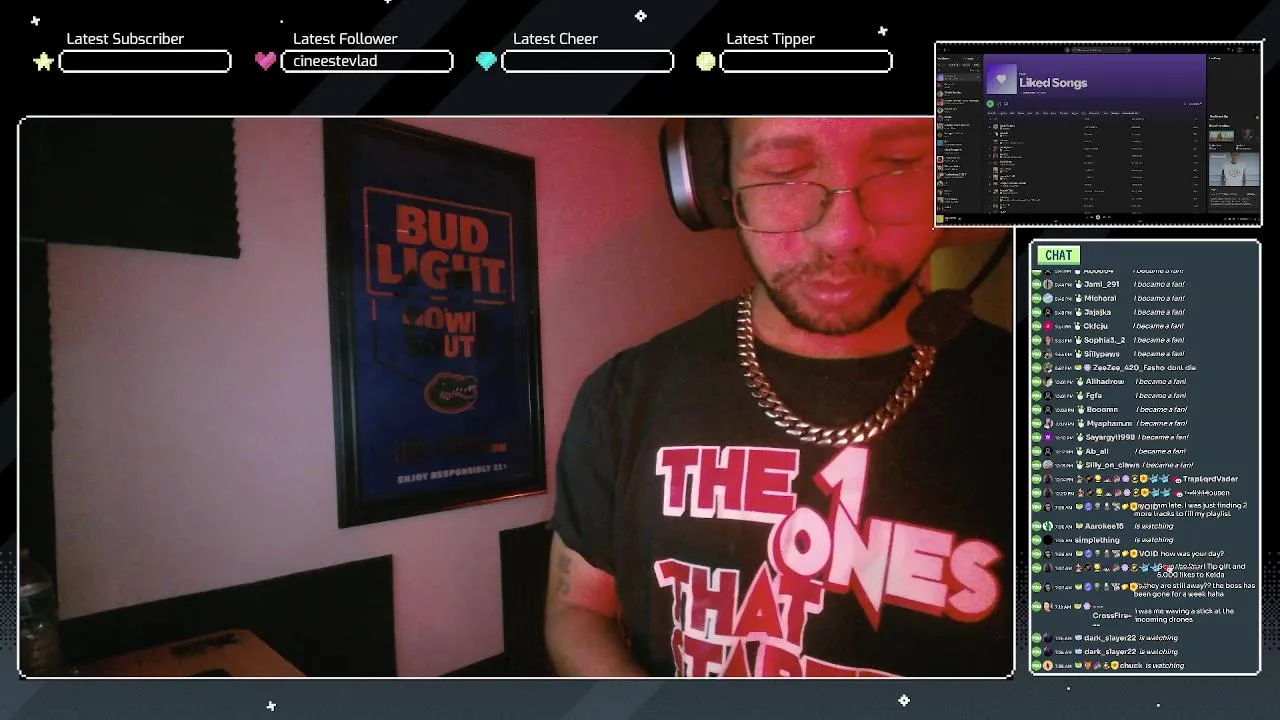Screen dimensions: 1280x720
Task: Select the Latest Follower box showing cineestevlad
Action: pos(367,62)
